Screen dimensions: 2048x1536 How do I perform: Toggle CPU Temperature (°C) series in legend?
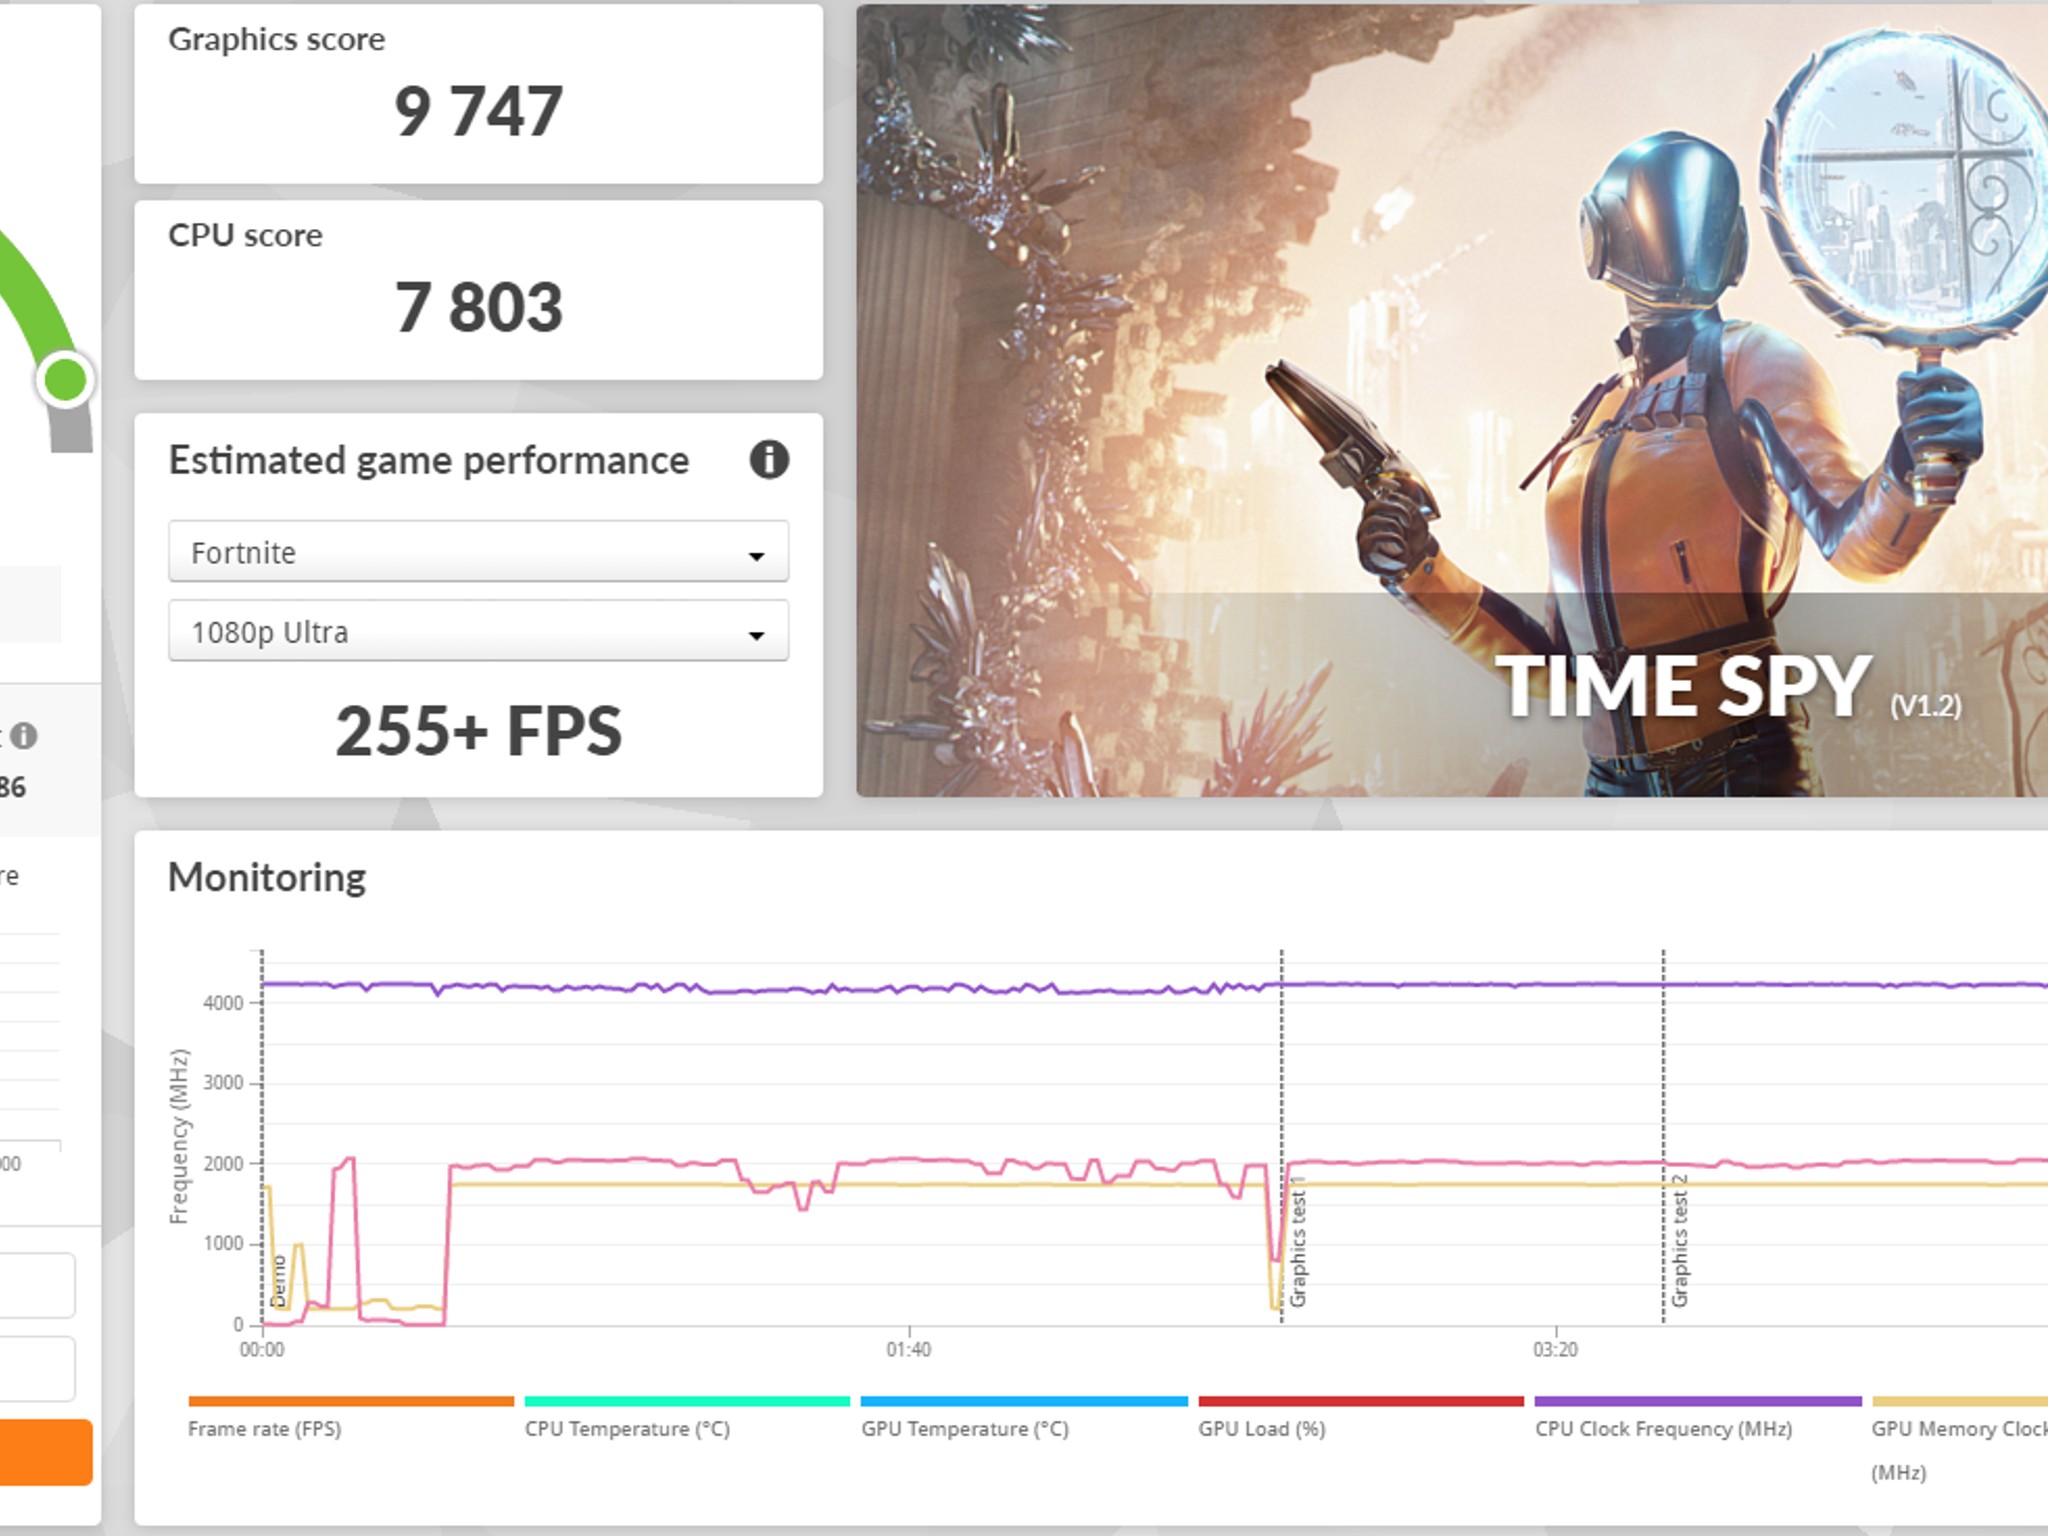(627, 1429)
